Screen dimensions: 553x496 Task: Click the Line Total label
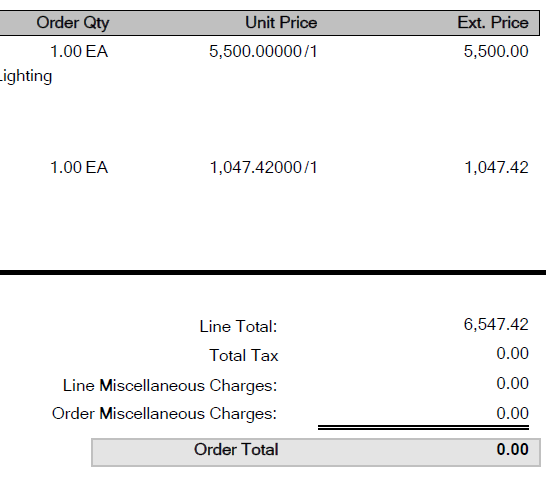pos(238,326)
